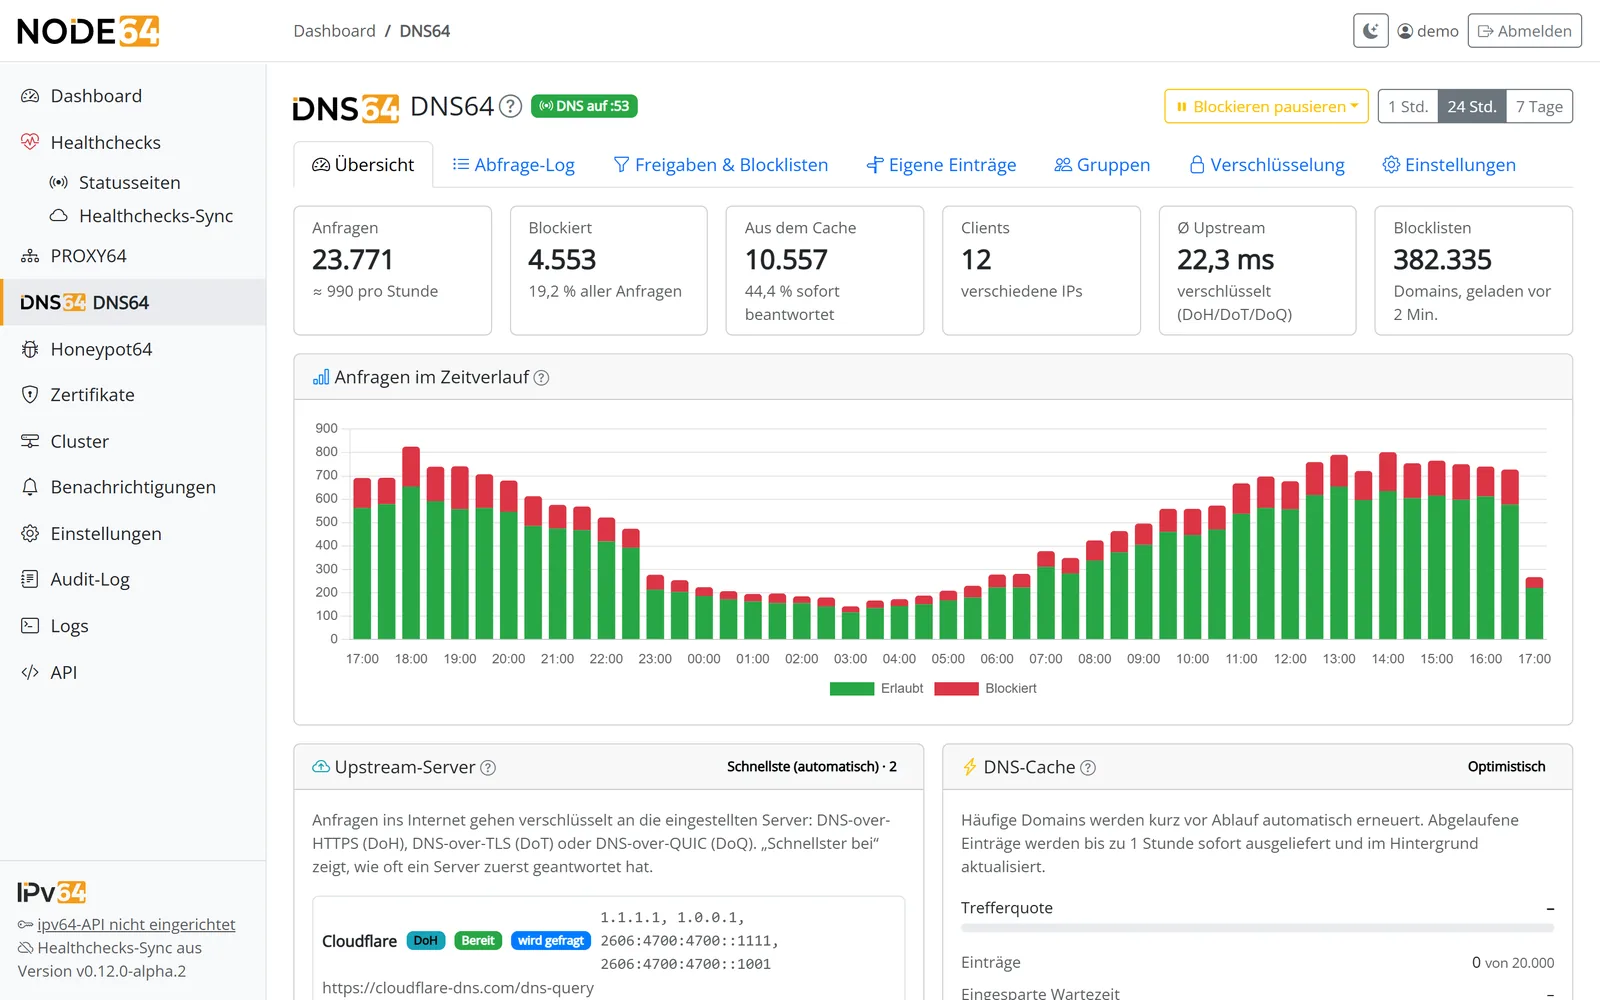This screenshot has height=1000, width=1600.
Task: Click the PROXY64 network icon in sidebar
Action: tap(30, 256)
